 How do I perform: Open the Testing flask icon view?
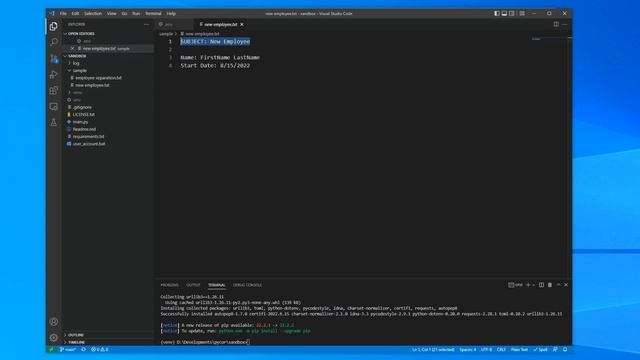(x=53, y=122)
